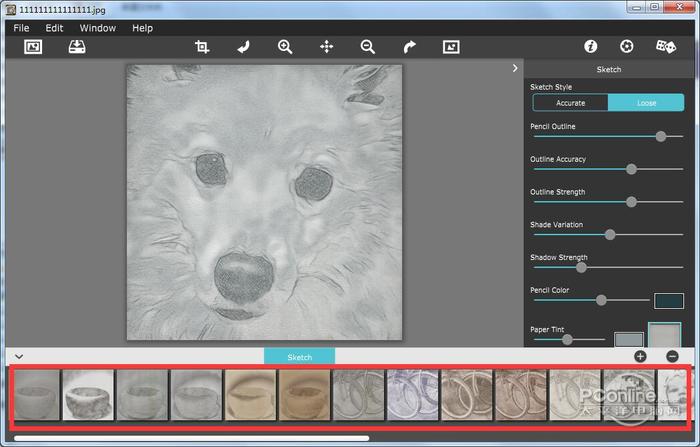Collapse the presets strip chevron
The image size is (700, 447).
coord(19,356)
